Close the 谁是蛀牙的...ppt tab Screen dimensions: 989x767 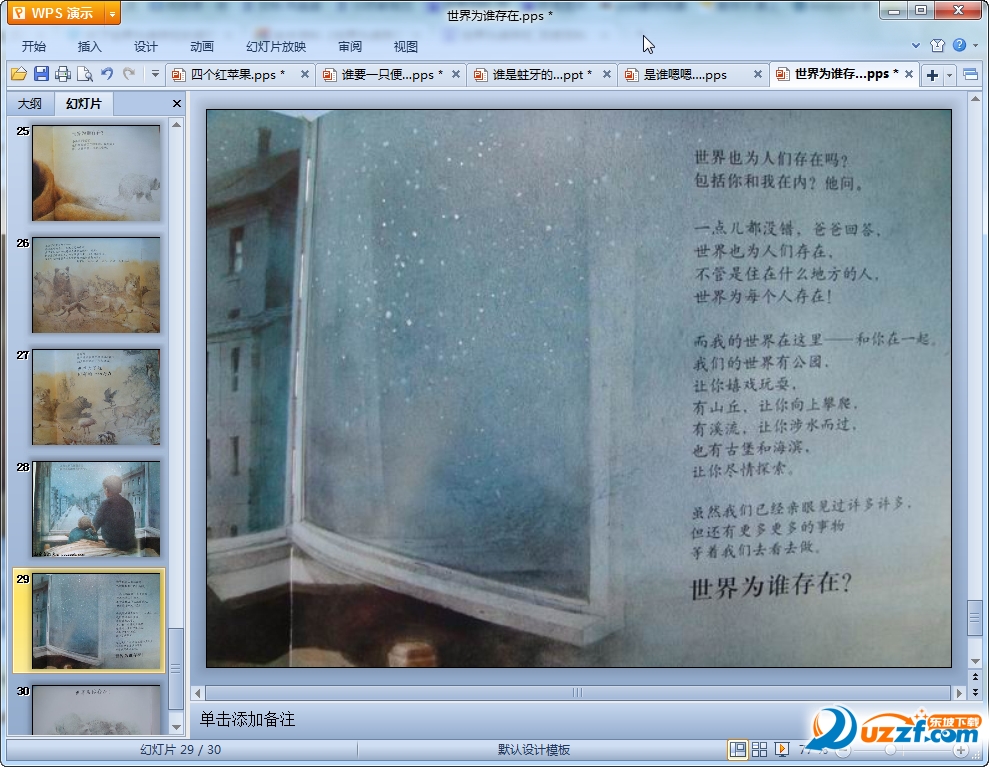point(607,74)
